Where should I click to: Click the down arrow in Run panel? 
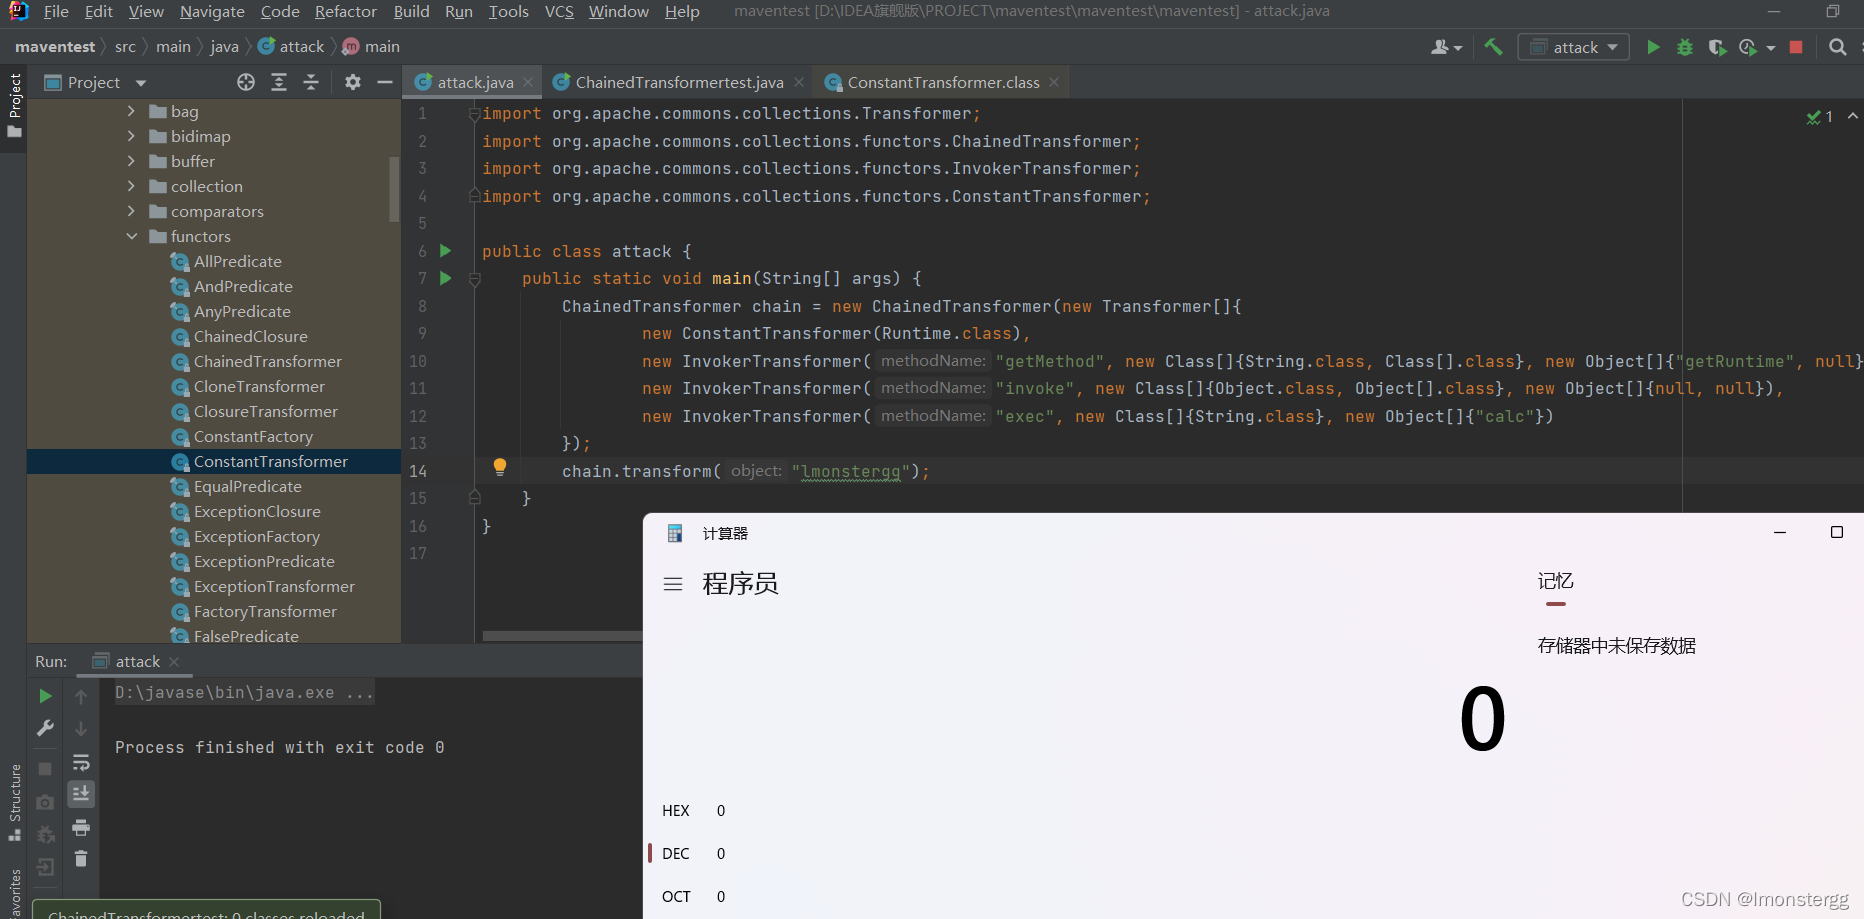tap(81, 729)
